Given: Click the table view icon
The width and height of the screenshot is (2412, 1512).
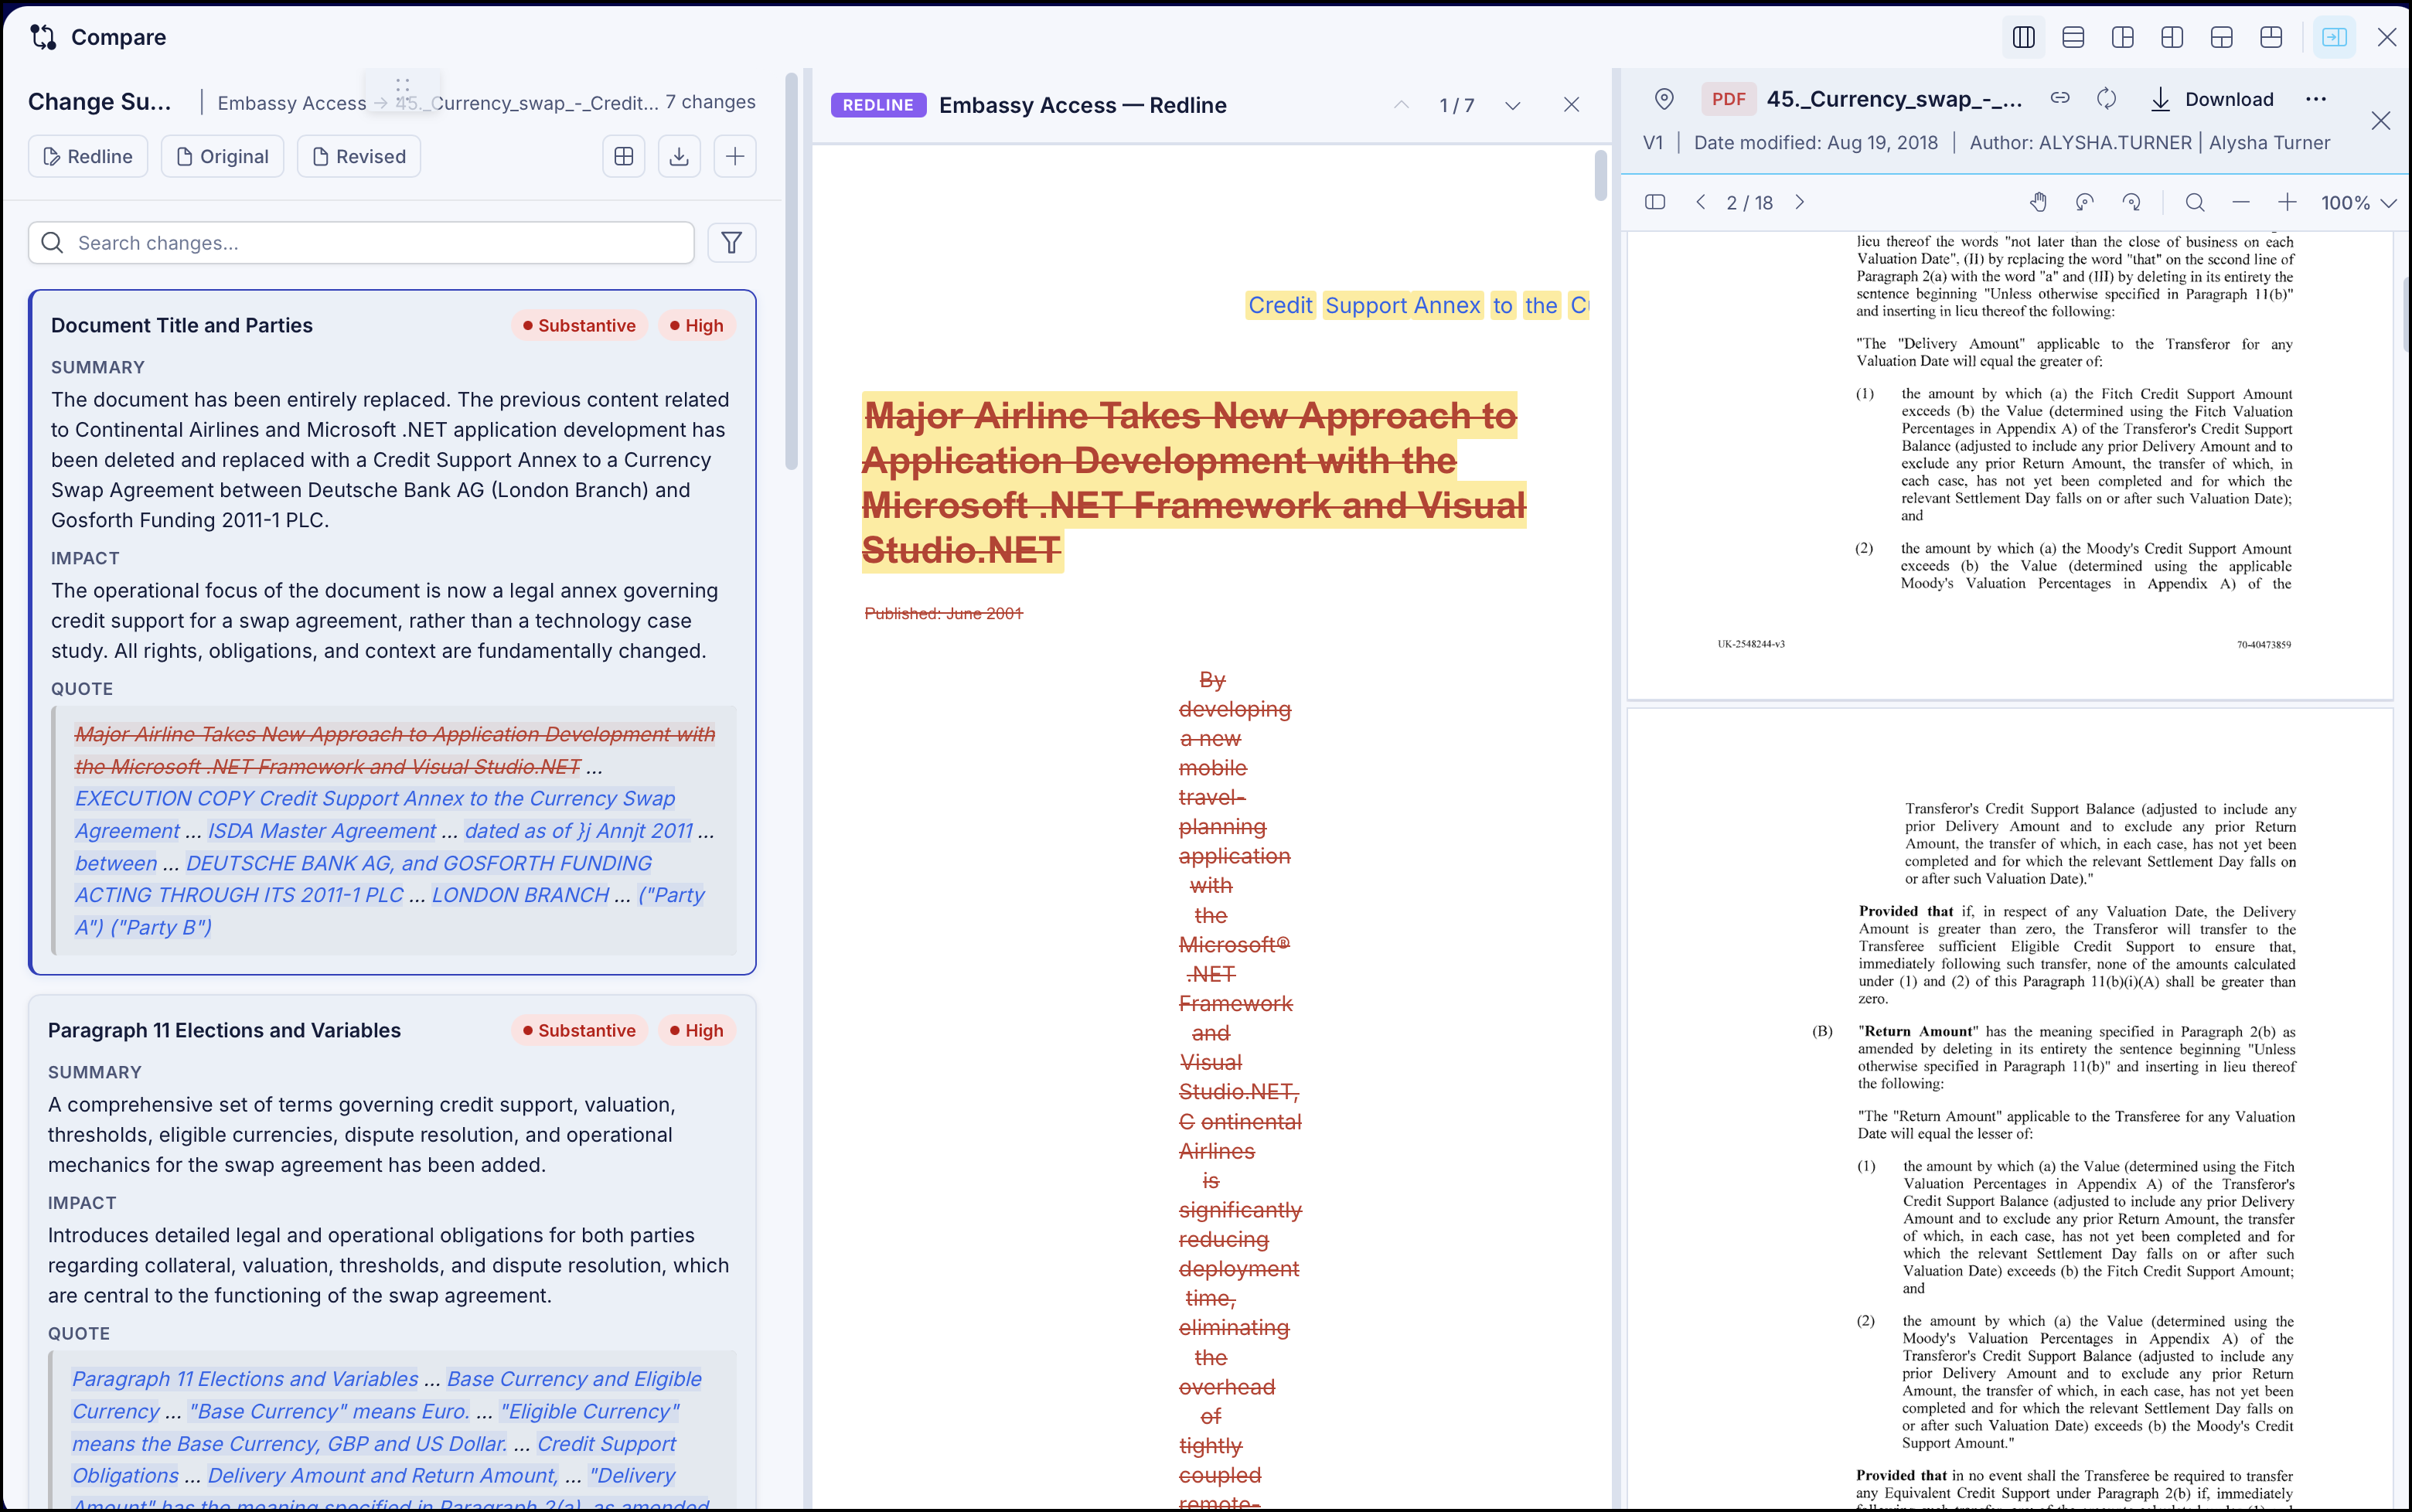Looking at the screenshot, I should (x=624, y=156).
